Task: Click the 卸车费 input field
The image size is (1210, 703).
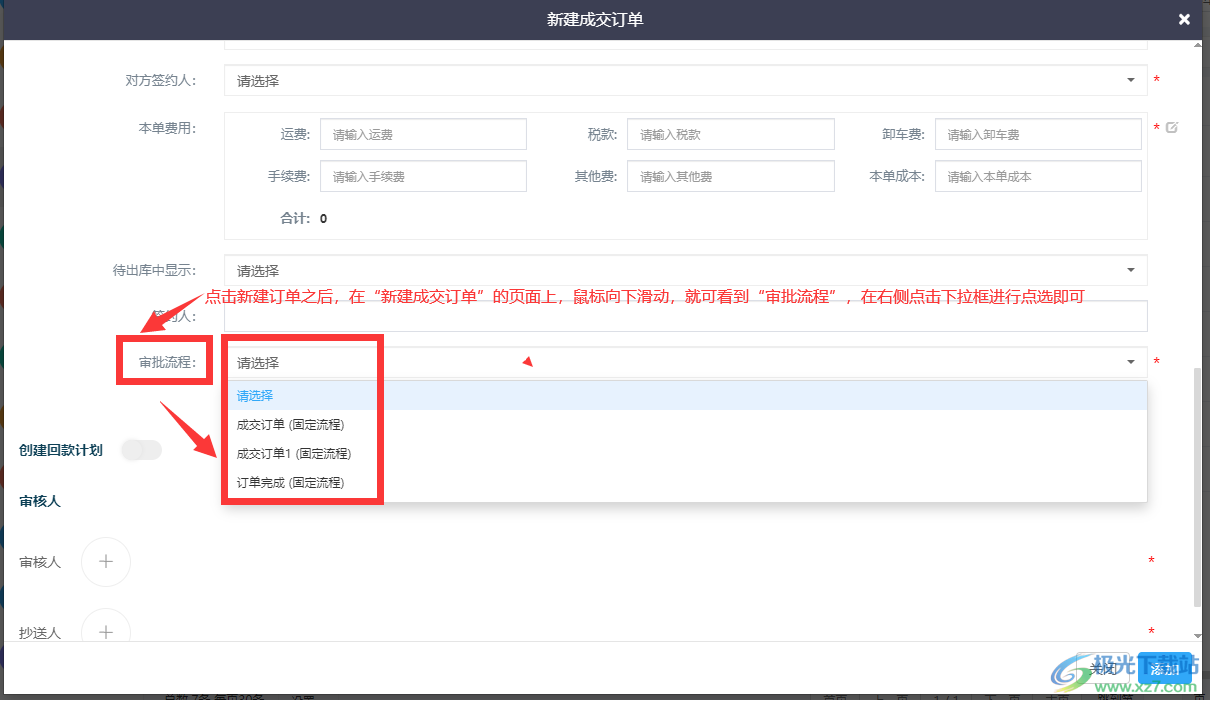Action: pyautogui.click(x=1038, y=134)
